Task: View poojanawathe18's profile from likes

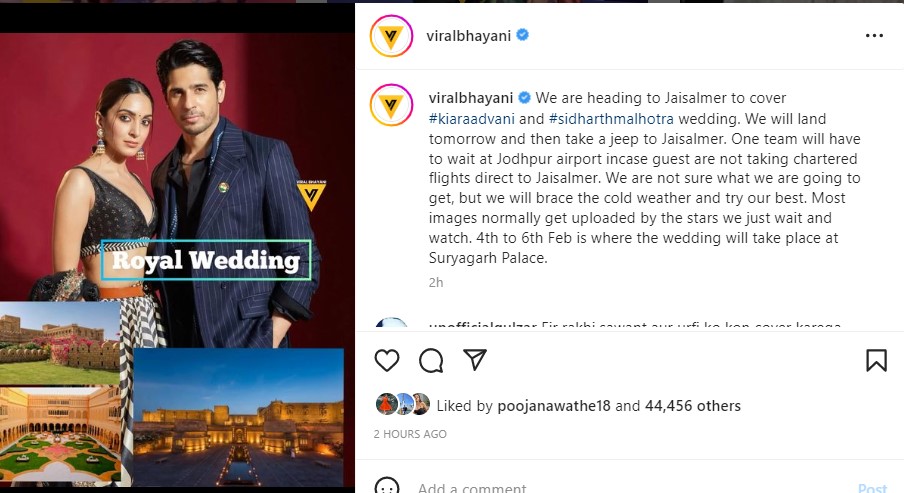Action: pos(553,406)
